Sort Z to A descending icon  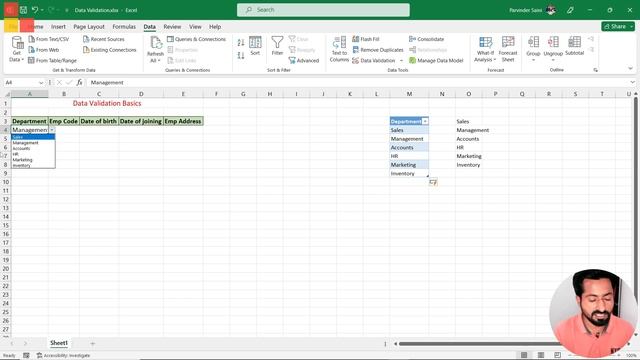coord(241,56)
